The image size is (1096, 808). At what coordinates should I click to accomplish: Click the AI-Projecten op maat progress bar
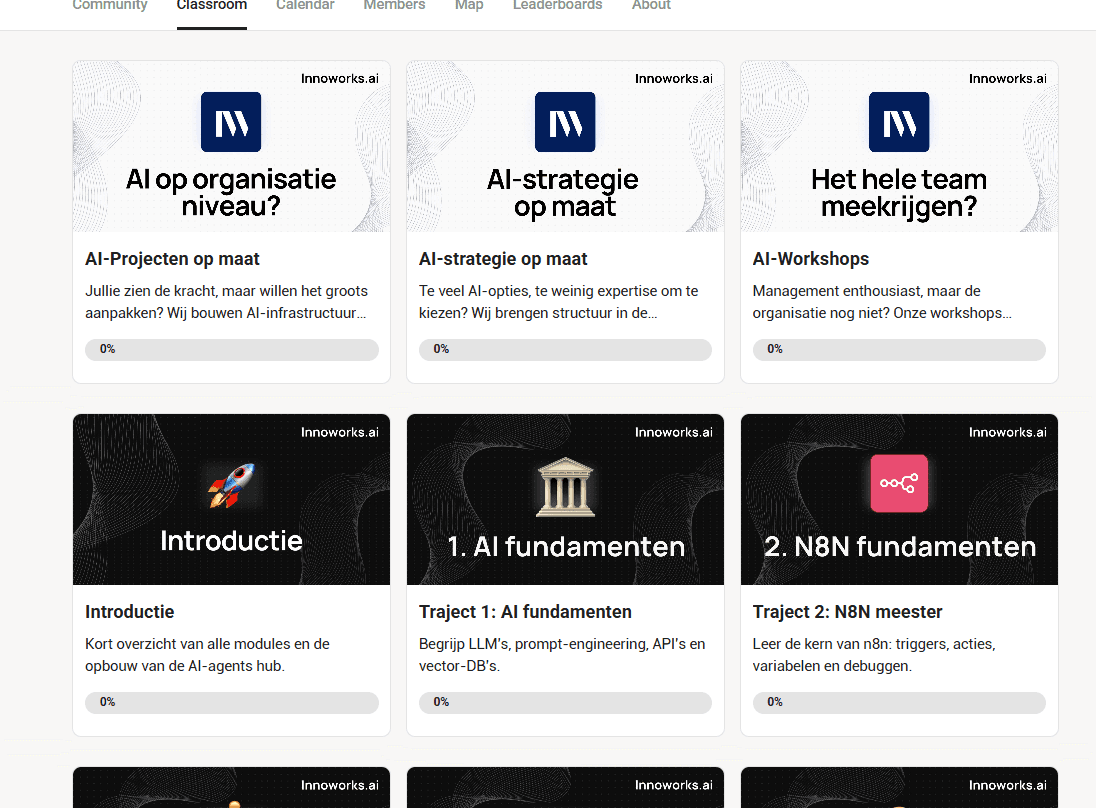[x=231, y=349]
